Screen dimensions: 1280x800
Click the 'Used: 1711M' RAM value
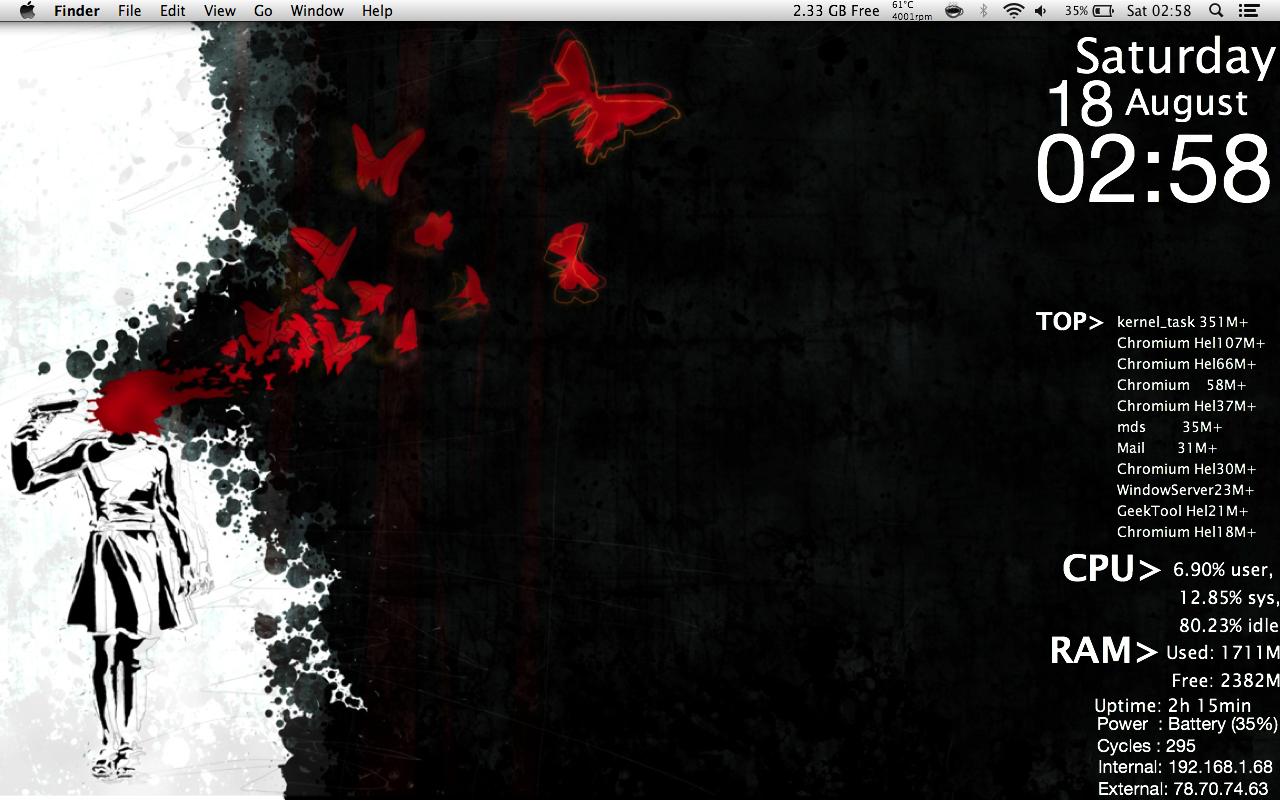pyautogui.click(x=1223, y=653)
